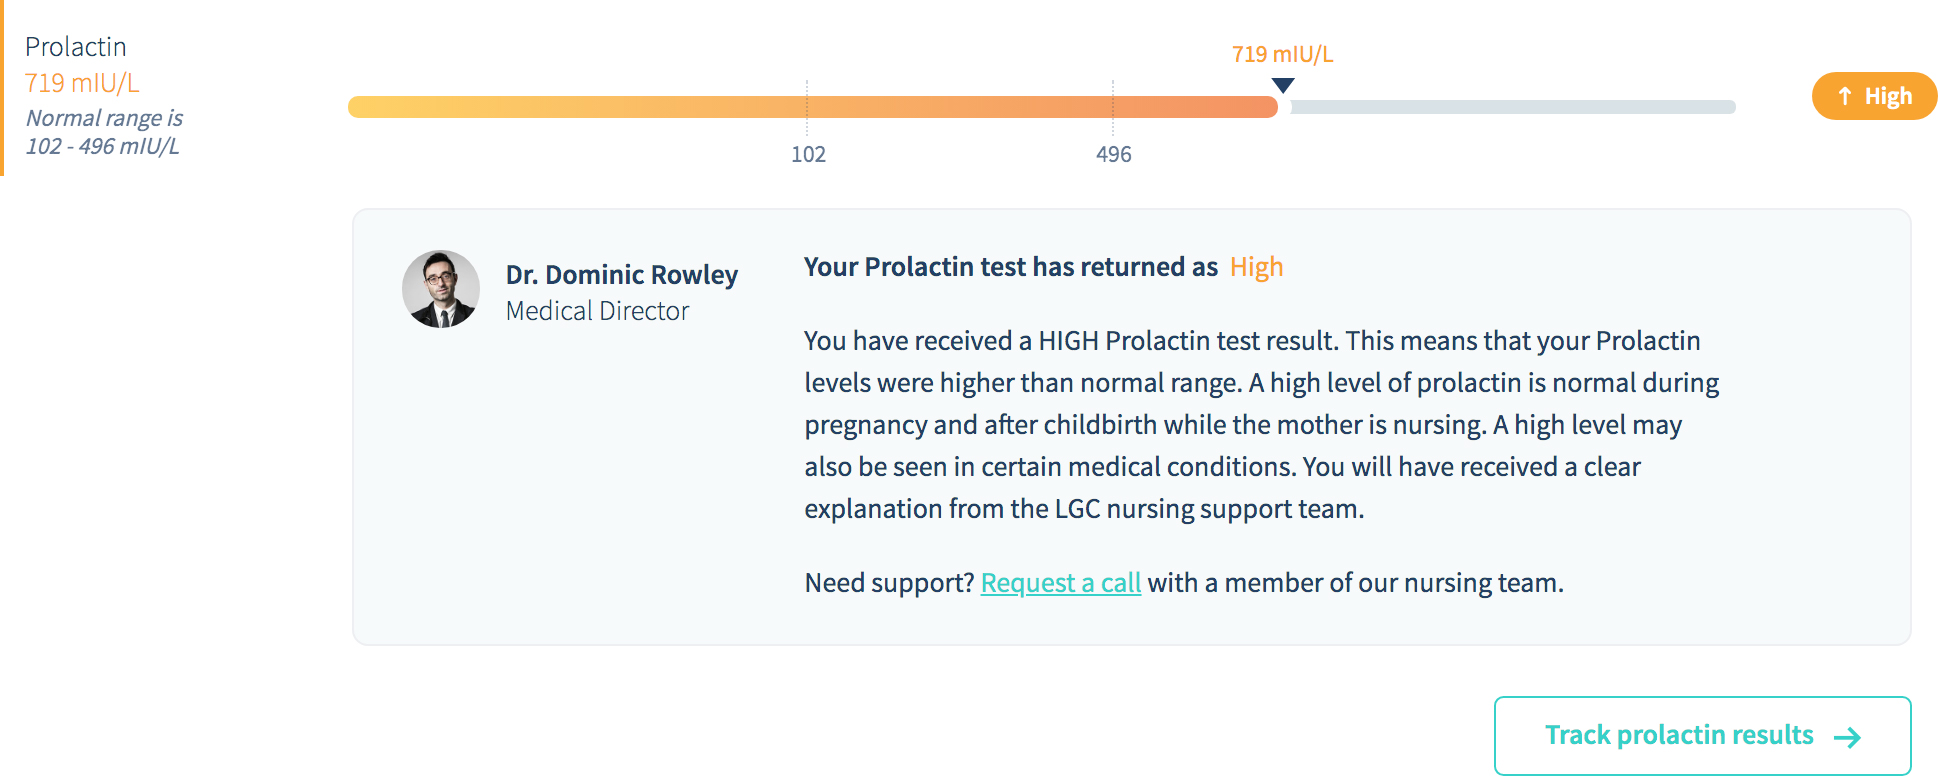The image size is (1938, 776).
Task: Click the 496 upper range tick label
Action: point(1113,155)
